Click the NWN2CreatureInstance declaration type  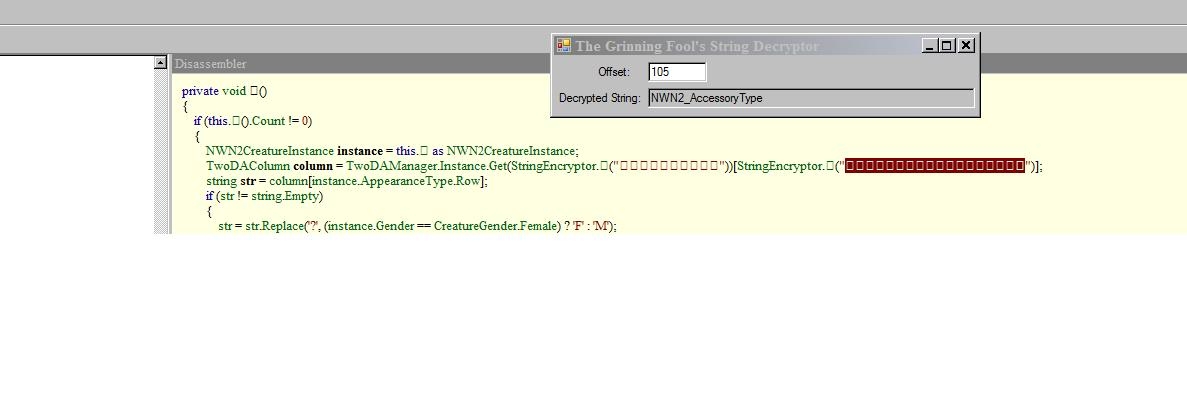(x=270, y=151)
